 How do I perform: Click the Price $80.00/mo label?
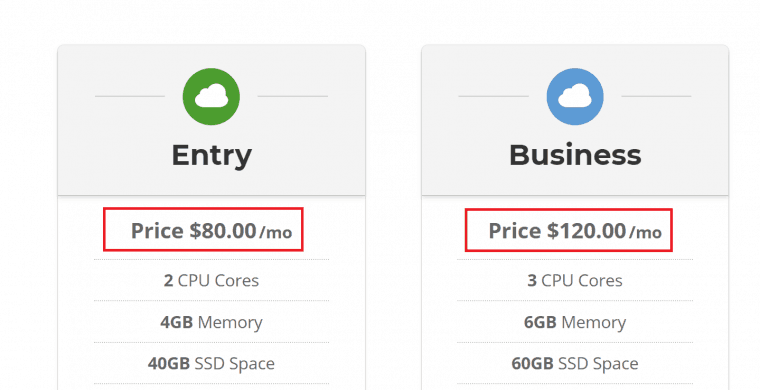click(x=211, y=231)
